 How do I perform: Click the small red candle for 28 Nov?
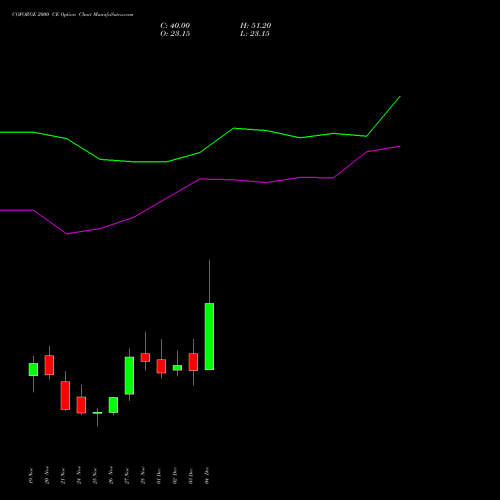point(145,357)
